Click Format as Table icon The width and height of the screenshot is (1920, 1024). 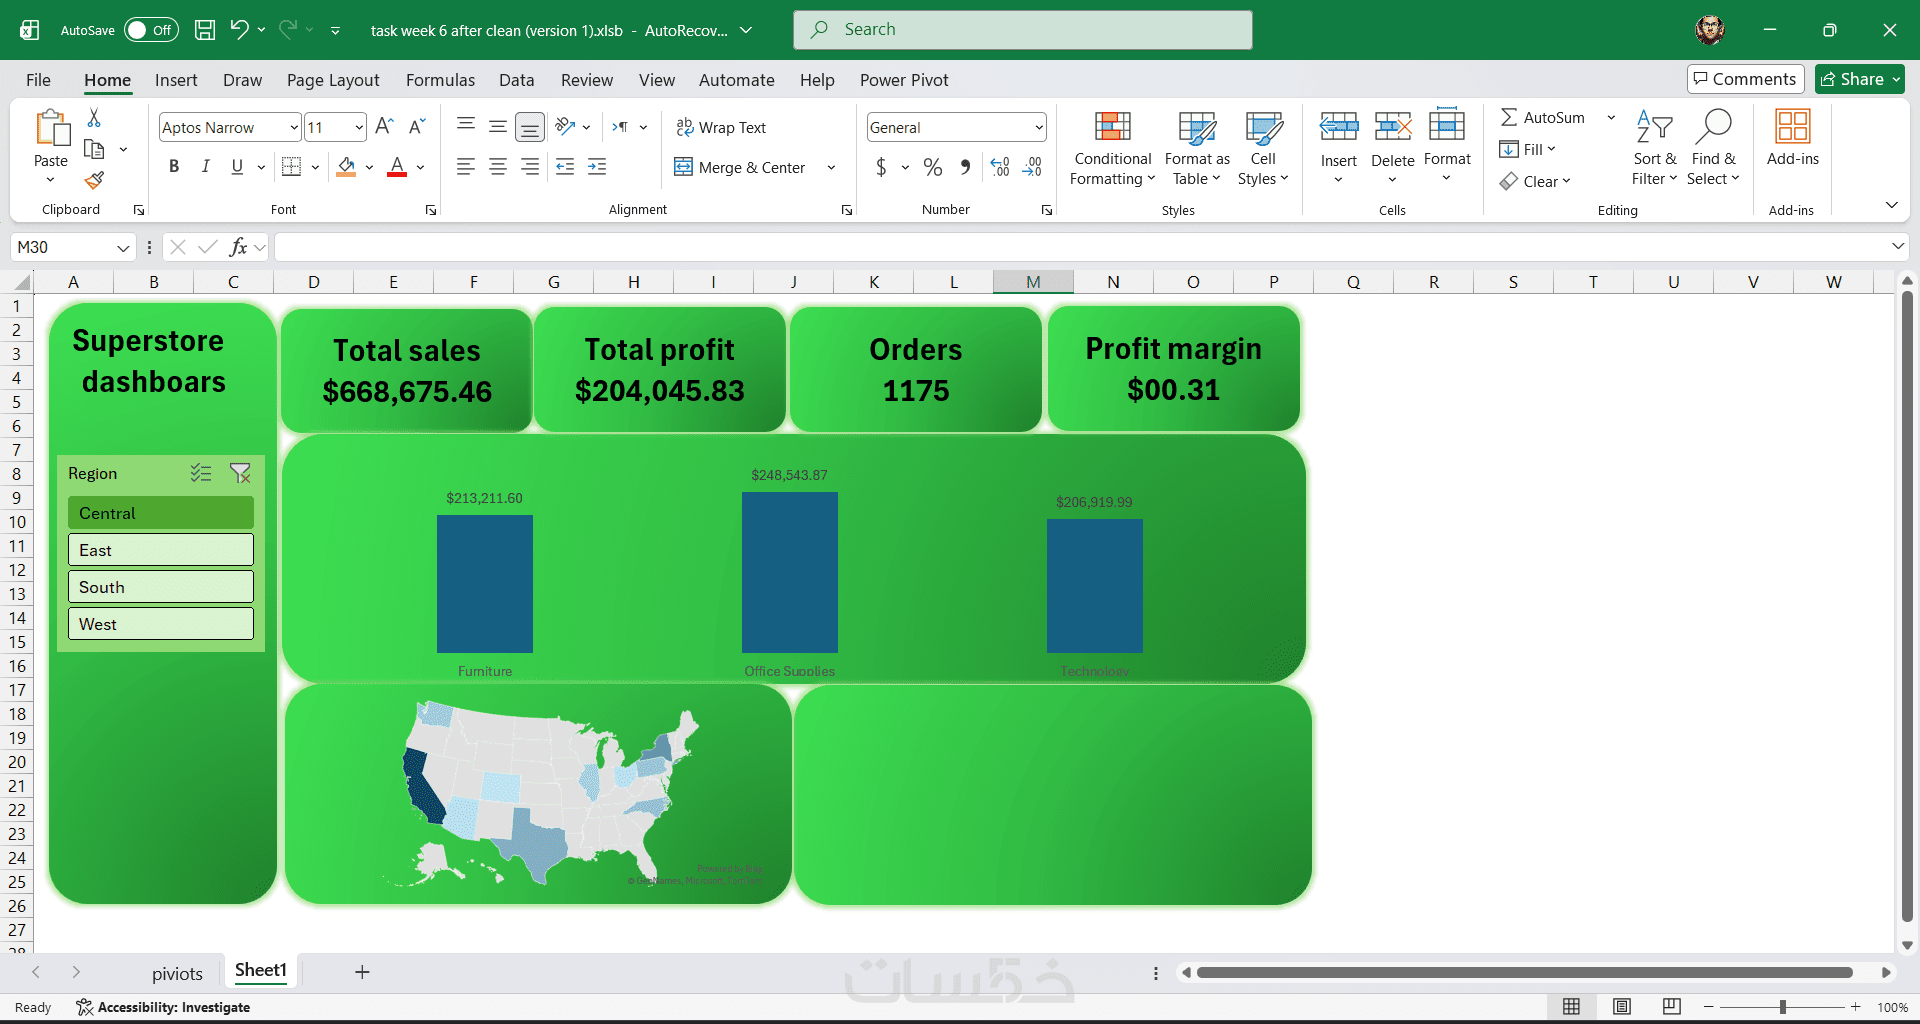point(1197,127)
